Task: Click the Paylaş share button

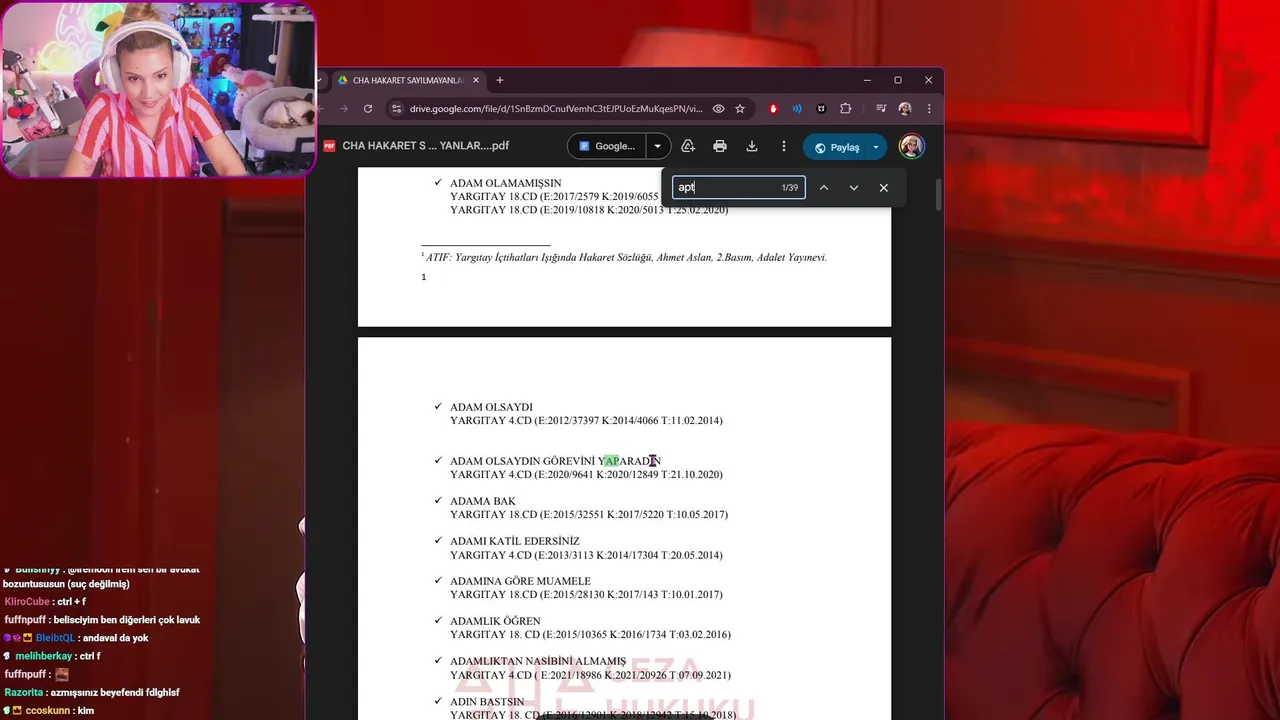Action: (836, 147)
